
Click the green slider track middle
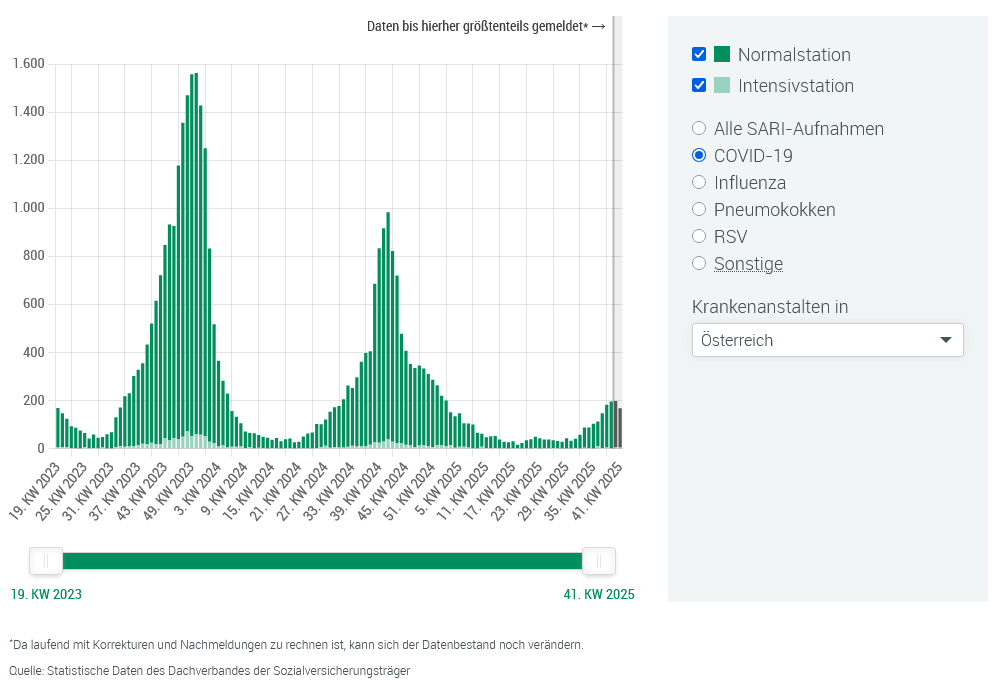[x=322, y=561]
